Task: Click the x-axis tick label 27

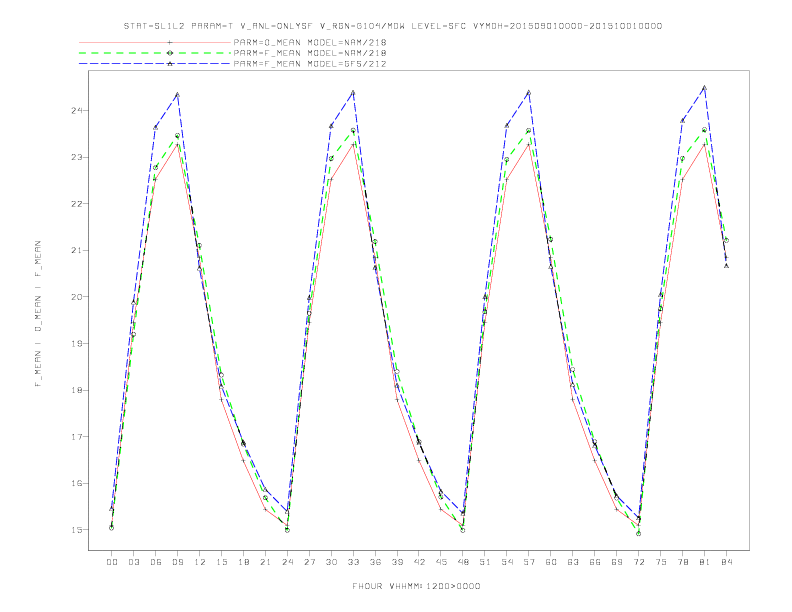Action: pyautogui.click(x=309, y=562)
